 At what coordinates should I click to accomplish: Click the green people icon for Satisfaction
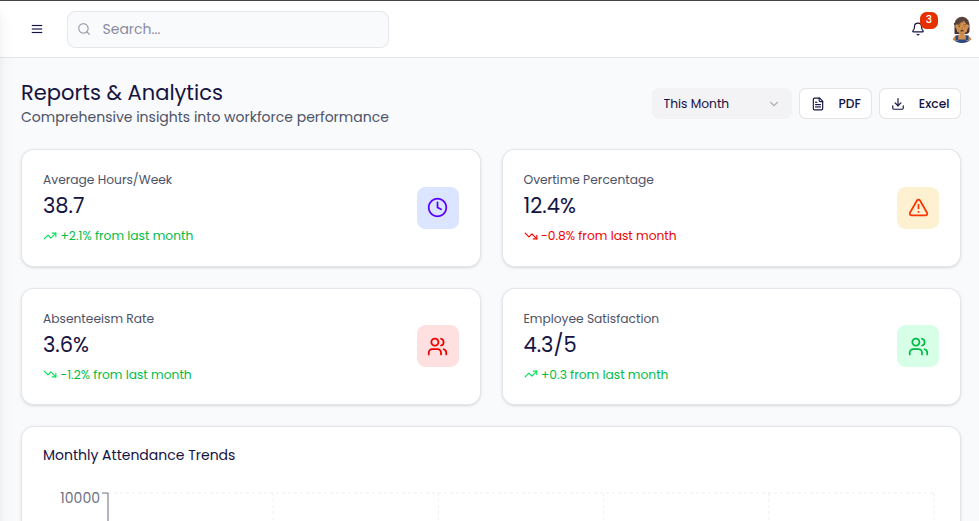[x=917, y=346]
